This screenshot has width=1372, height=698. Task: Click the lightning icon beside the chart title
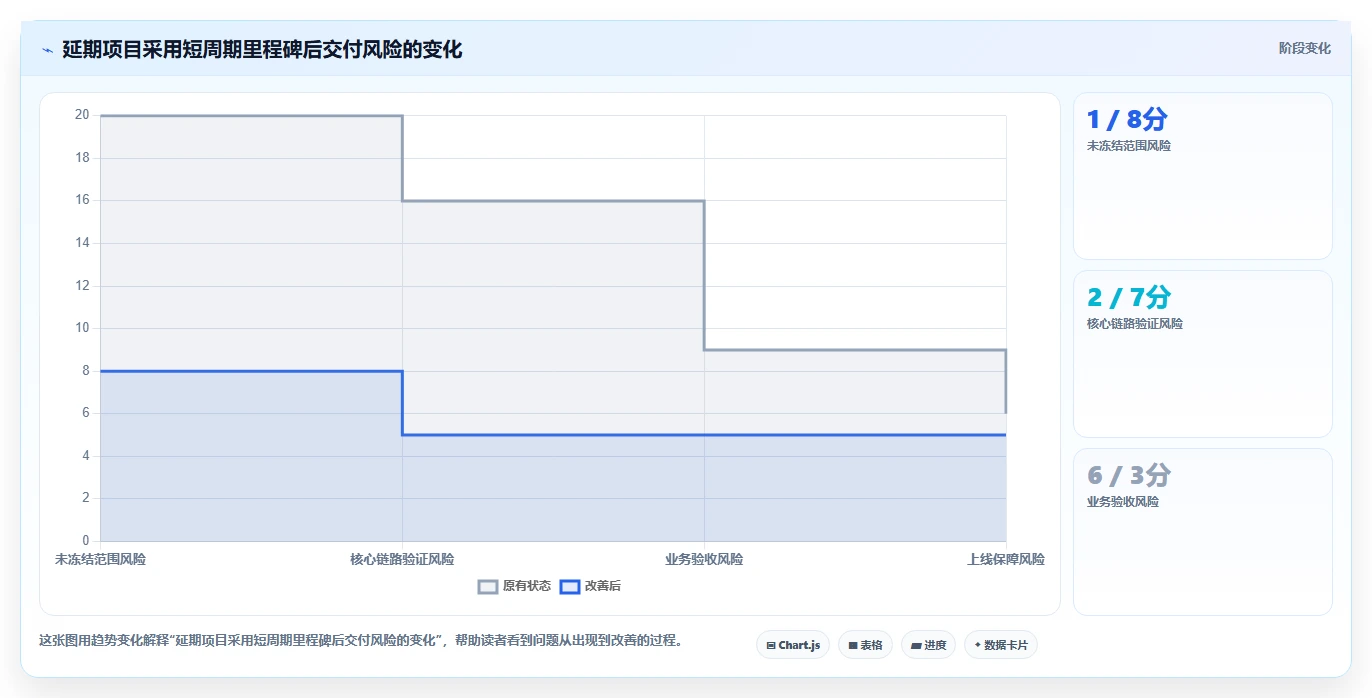[47, 50]
